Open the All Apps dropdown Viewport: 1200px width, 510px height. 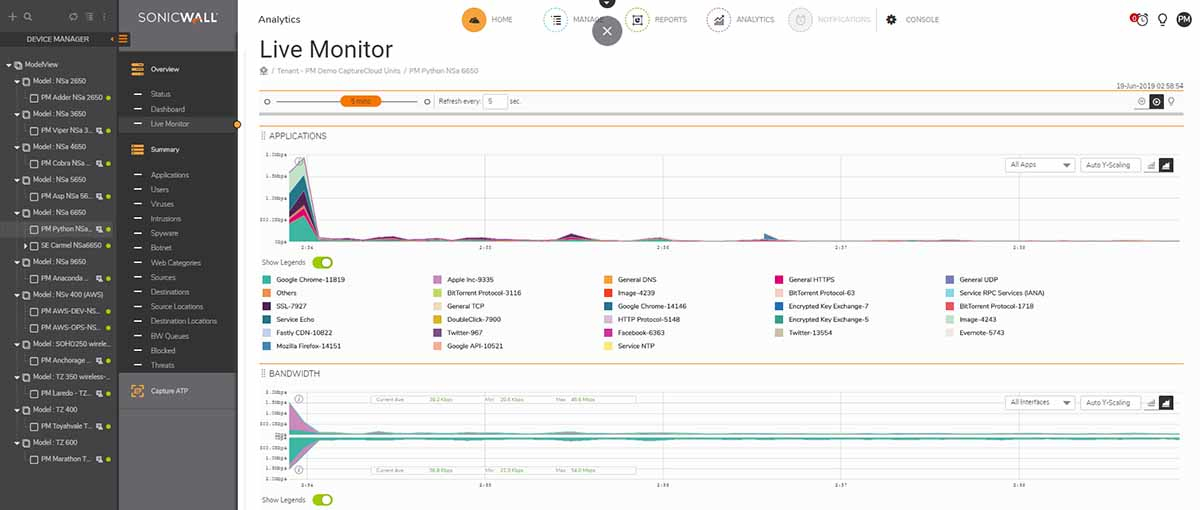click(x=1040, y=165)
